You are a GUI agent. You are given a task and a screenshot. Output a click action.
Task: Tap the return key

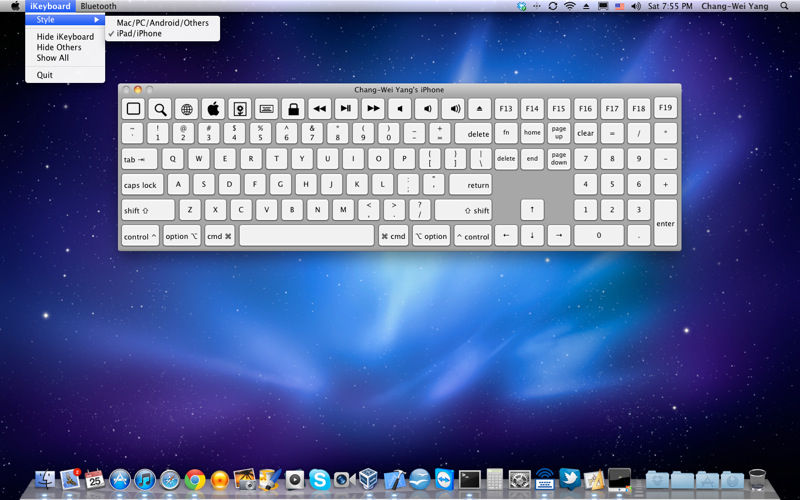coord(470,185)
